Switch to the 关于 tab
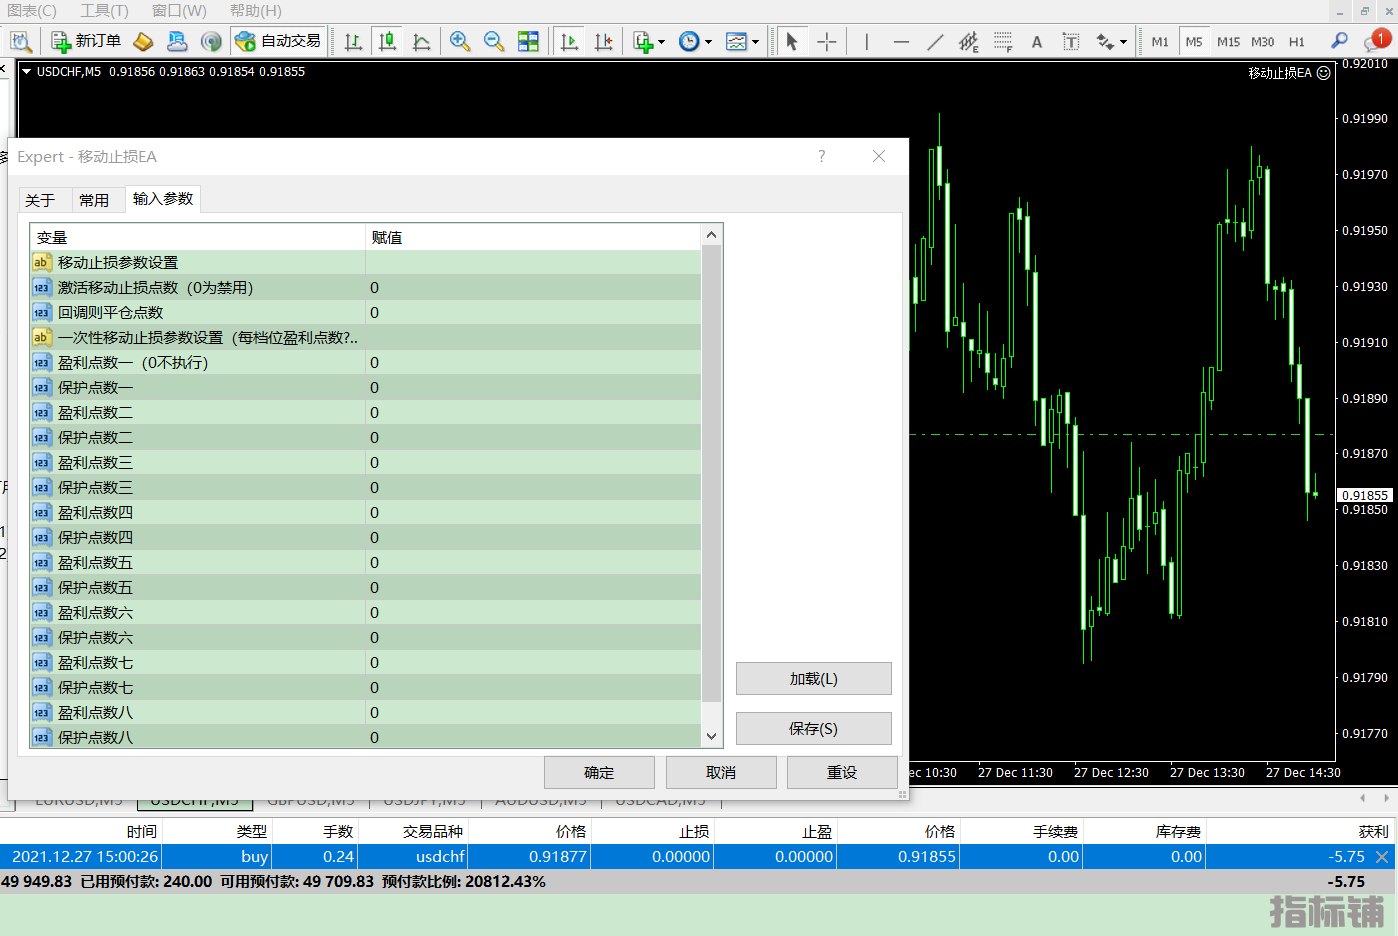The height and width of the screenshot is (936, 1398). pyautogui.click(x=40, y=200)
